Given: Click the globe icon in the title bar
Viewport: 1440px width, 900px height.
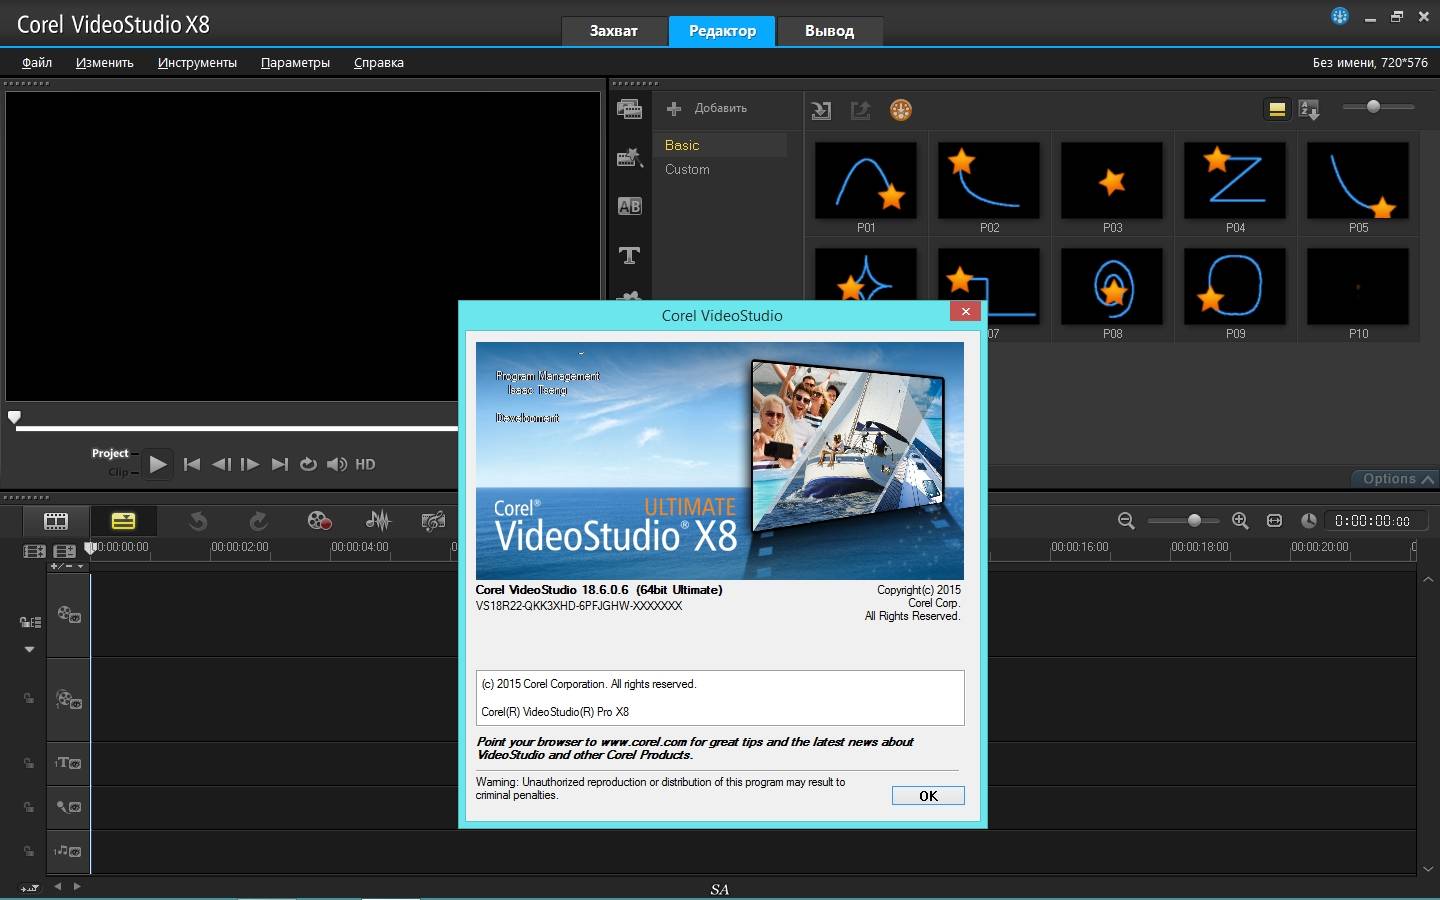Looking at the screenshot, I should pyautogui.click(x=1340, y=16).
